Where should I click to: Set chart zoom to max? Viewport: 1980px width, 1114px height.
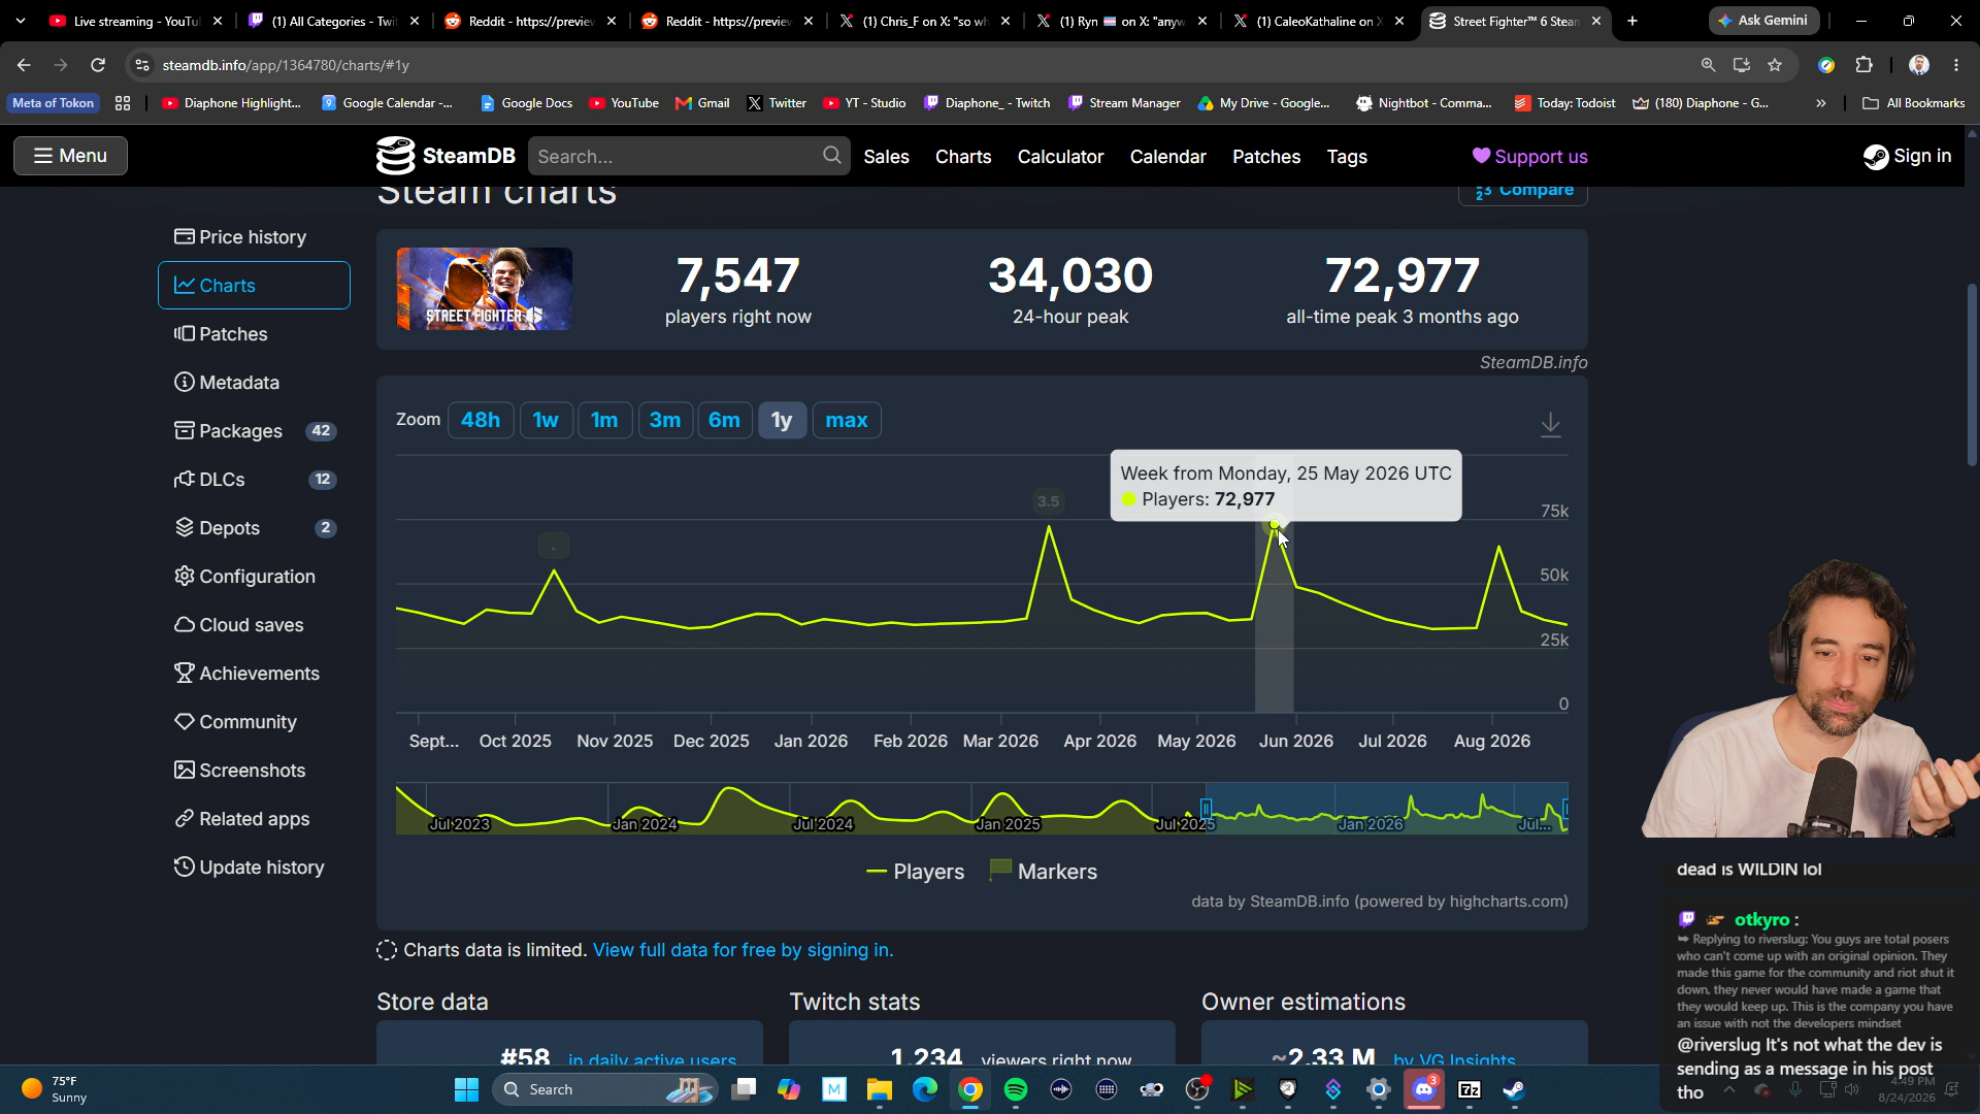pos(846,420)
